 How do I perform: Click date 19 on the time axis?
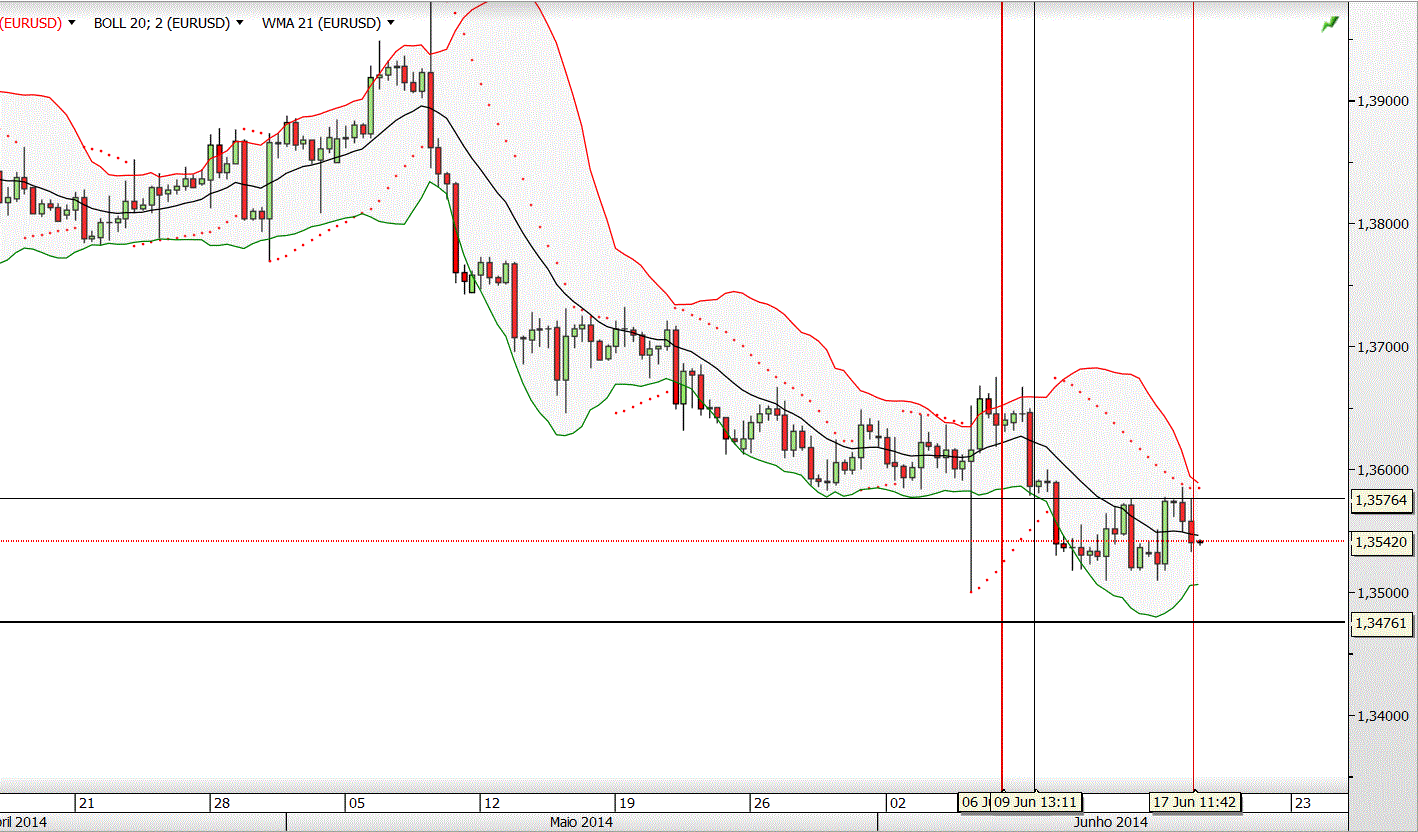coord(627,803)
